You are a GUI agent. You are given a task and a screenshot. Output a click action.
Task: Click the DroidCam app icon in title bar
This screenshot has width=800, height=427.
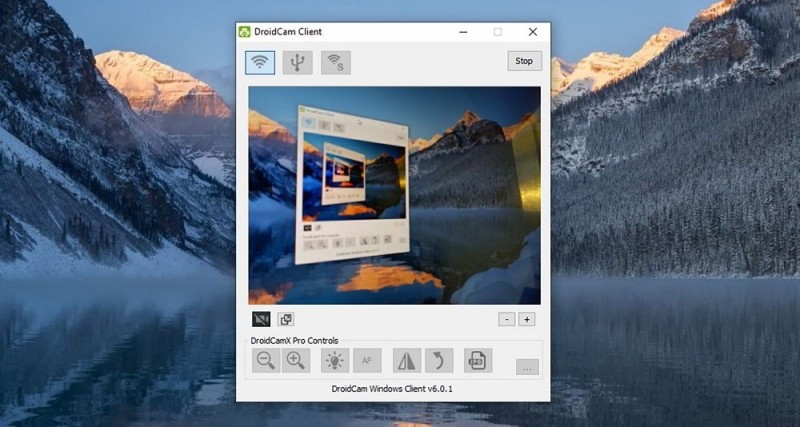click(244, 32)
